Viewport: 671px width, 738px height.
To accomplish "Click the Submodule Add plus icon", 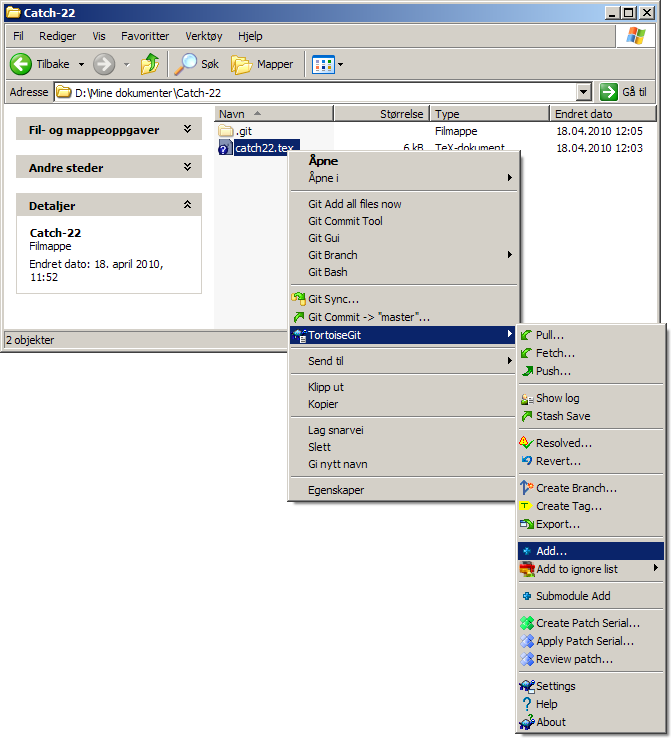I will pyautogui.click(x=527, y=596).
